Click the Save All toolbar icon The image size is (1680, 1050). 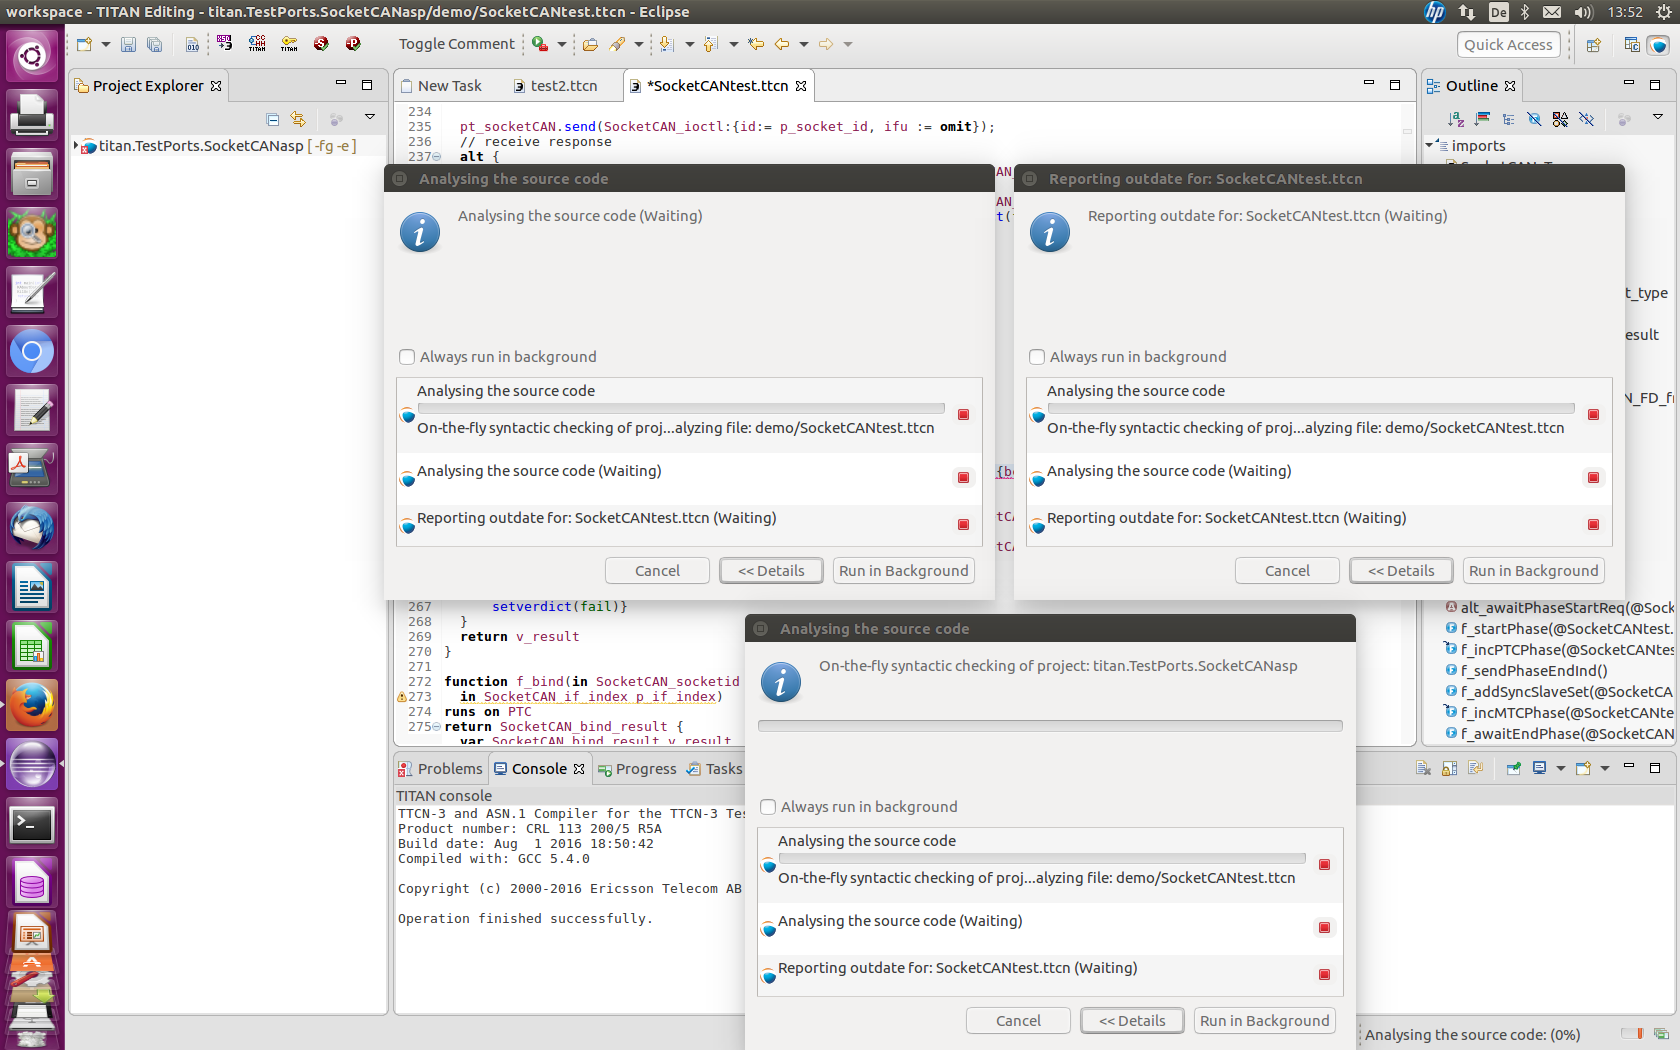click(154, 44)
